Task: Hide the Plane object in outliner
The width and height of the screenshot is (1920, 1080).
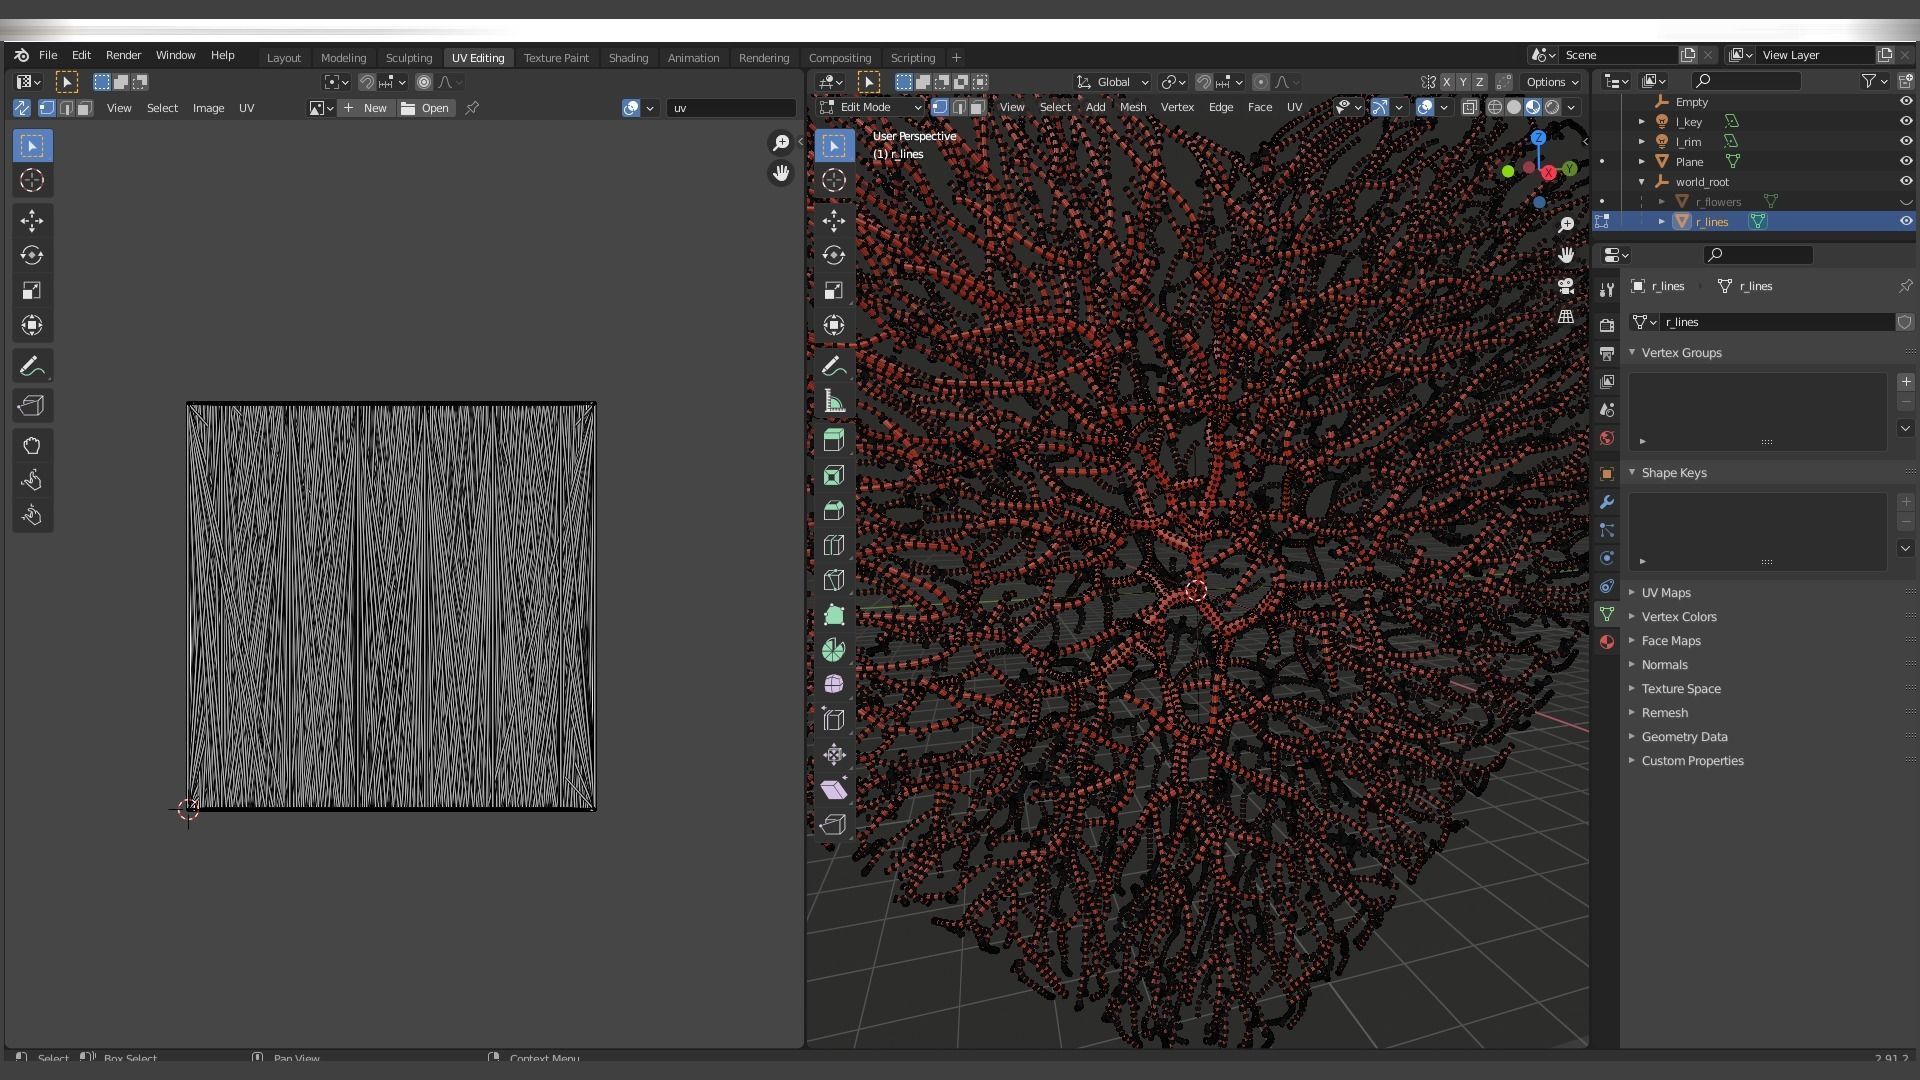Action: [x=1906, y=161]
